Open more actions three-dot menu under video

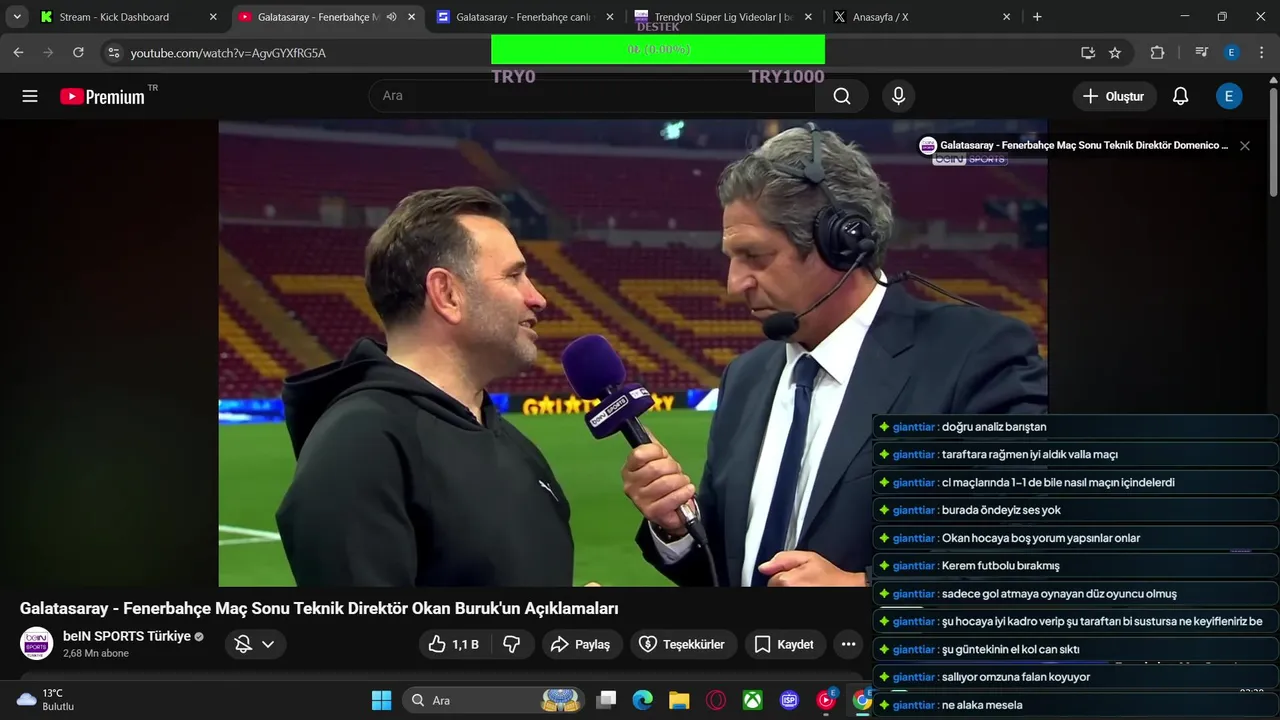point(848,644)
